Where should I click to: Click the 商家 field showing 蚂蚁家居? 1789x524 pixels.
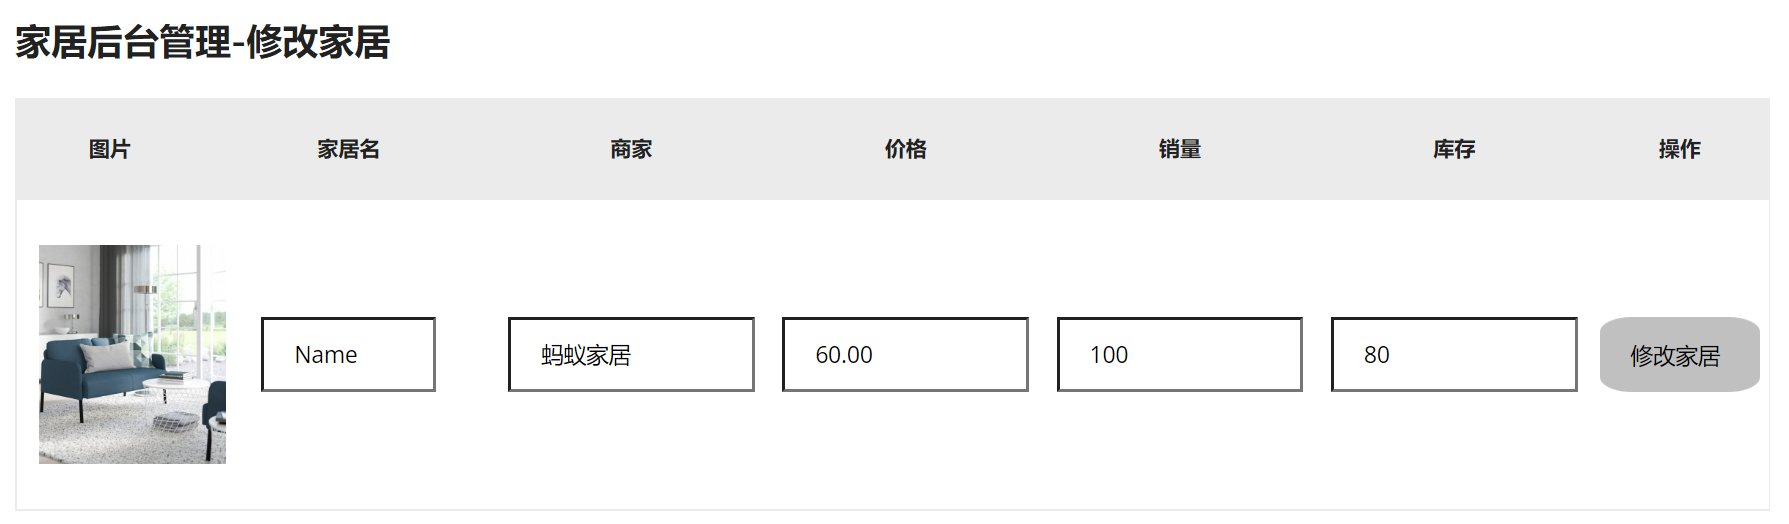tap(630, 355)
